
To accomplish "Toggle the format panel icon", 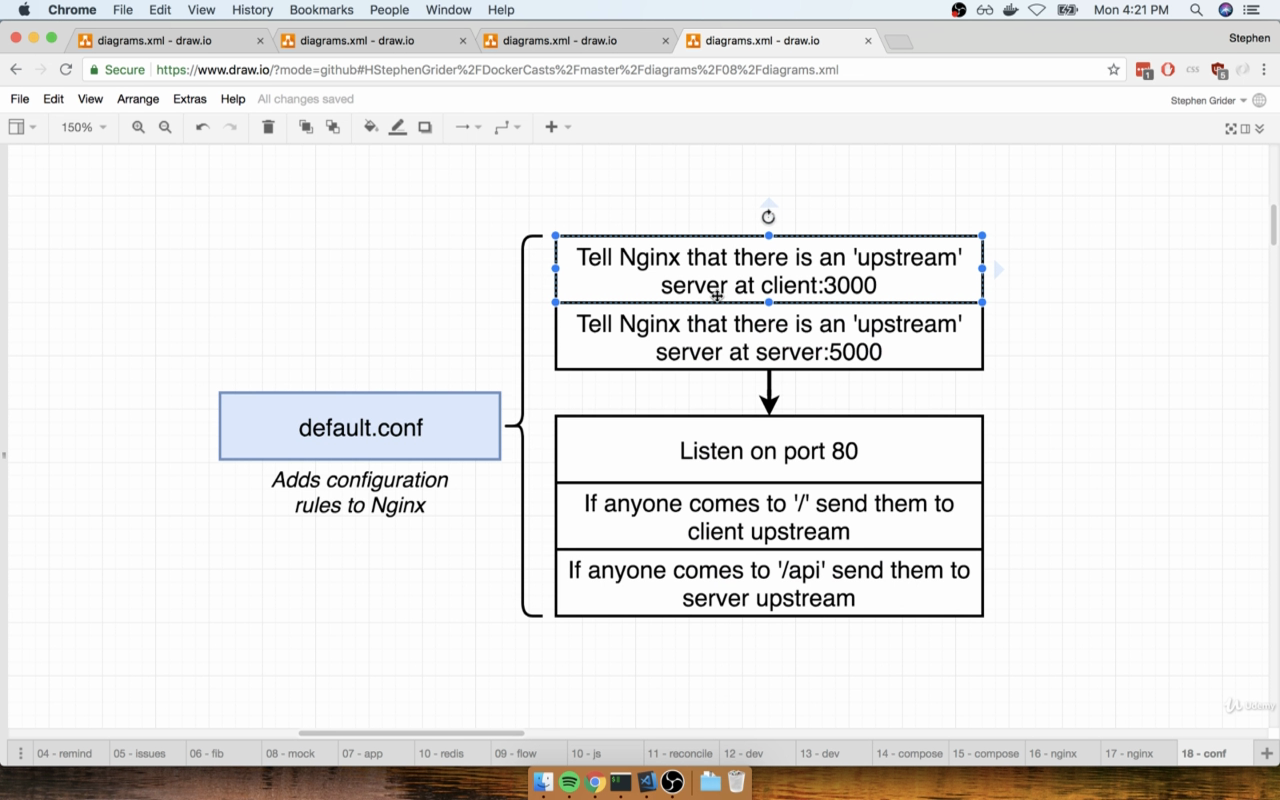I will pyautogui.click(x=1245, y=128).
